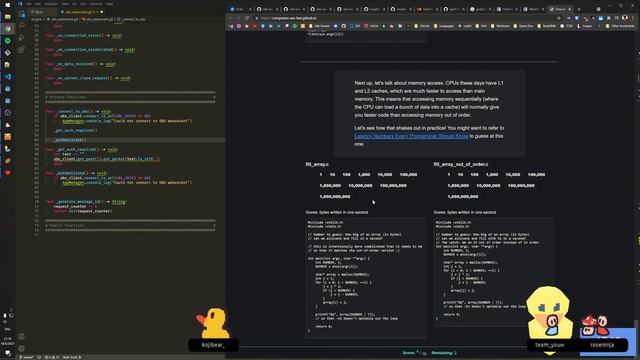
Task: Open the Windows Start menu
Action: 7,5
